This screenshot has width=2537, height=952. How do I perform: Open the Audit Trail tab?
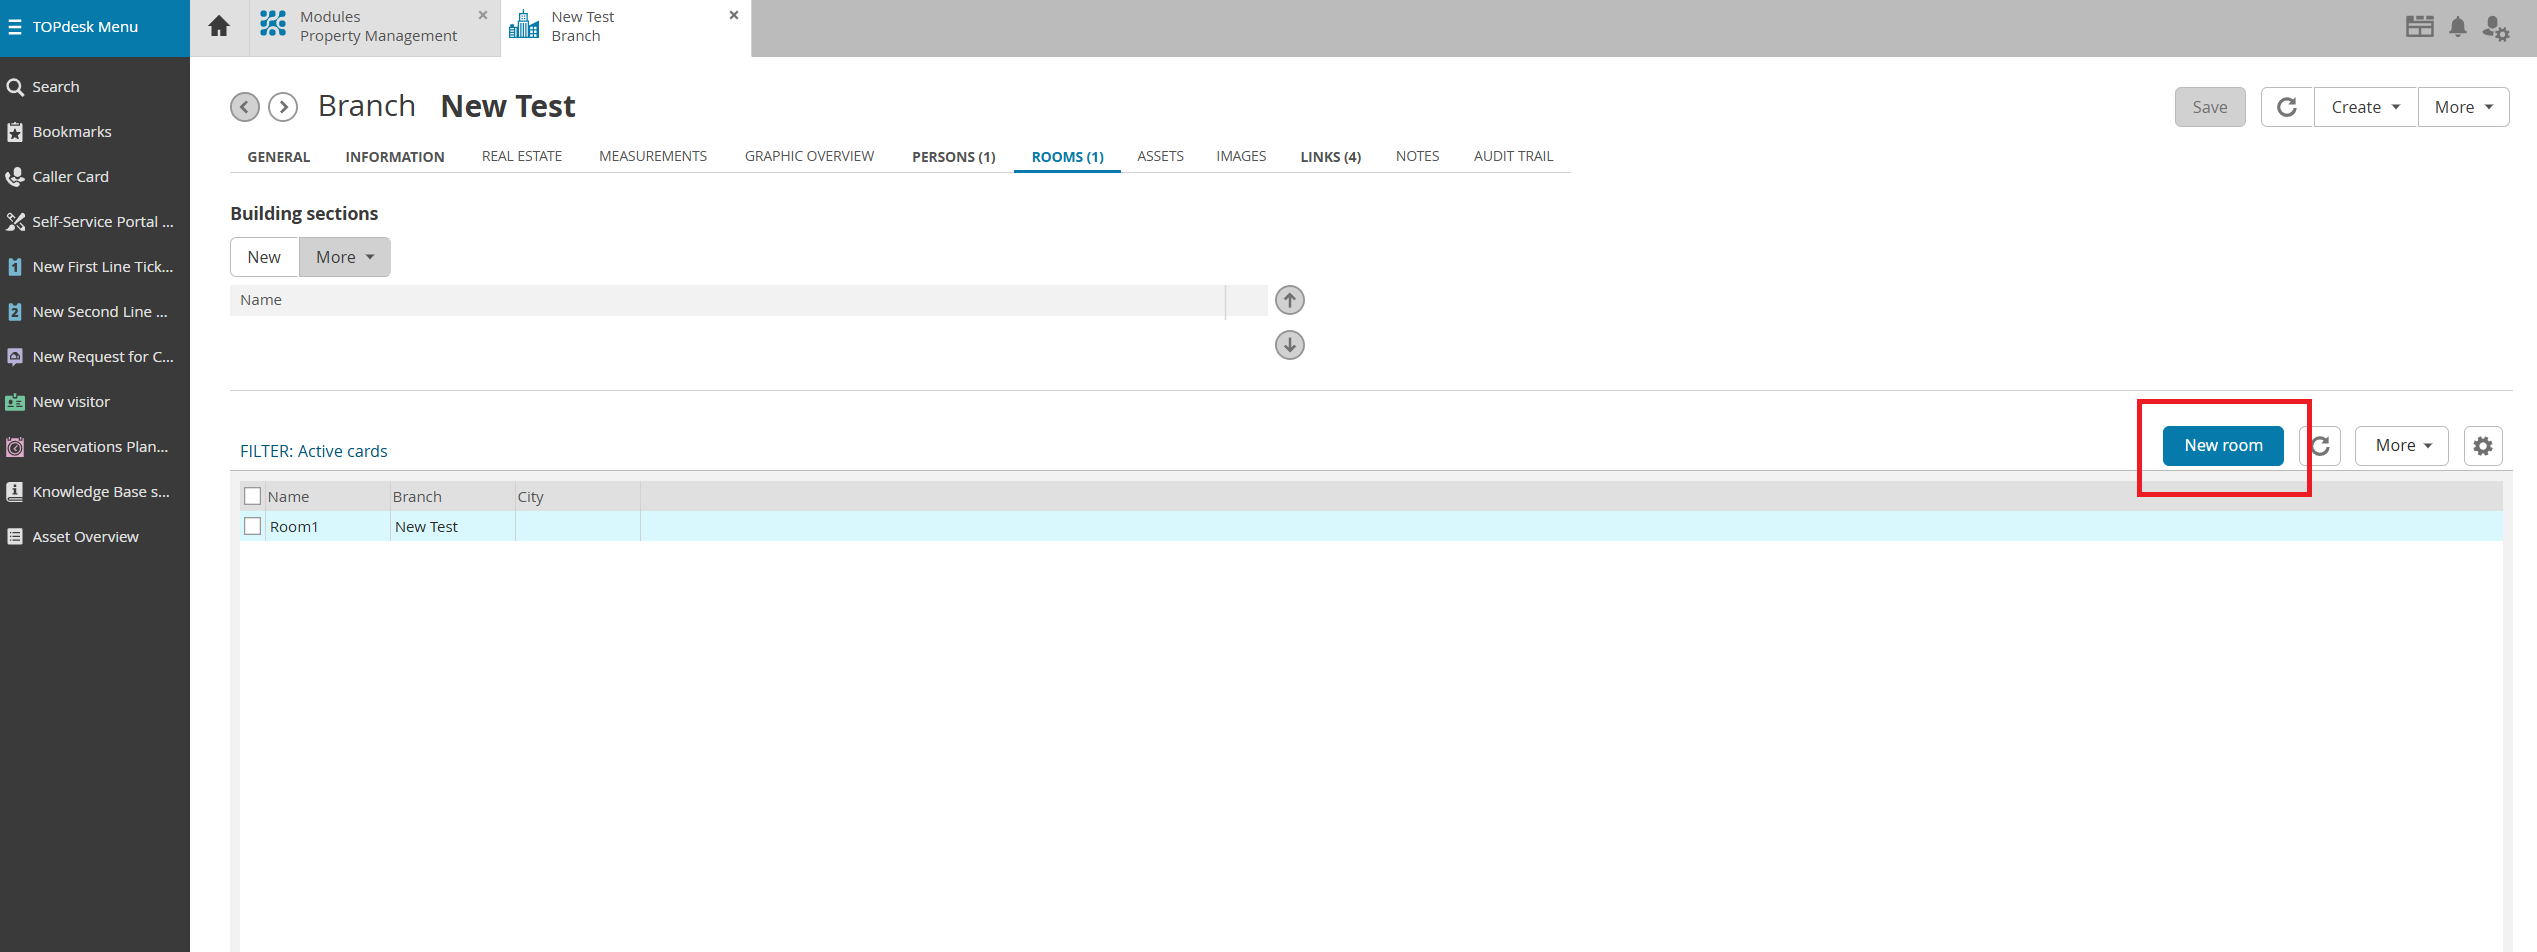click(x=1512, y=156)
